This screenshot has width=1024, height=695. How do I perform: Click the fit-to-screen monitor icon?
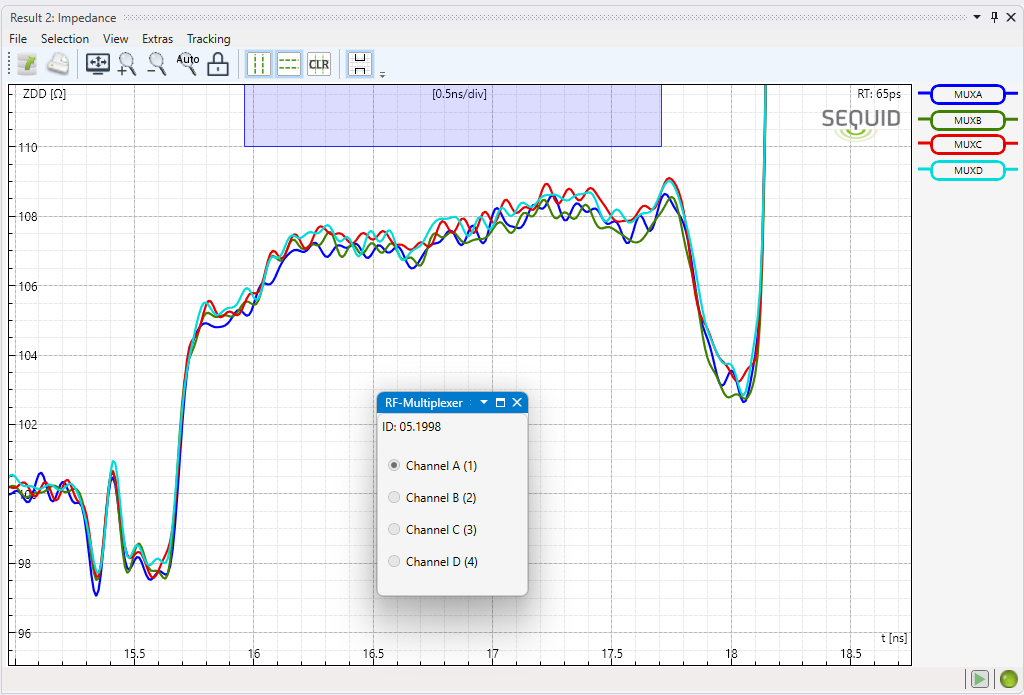(x=98, y=64)
